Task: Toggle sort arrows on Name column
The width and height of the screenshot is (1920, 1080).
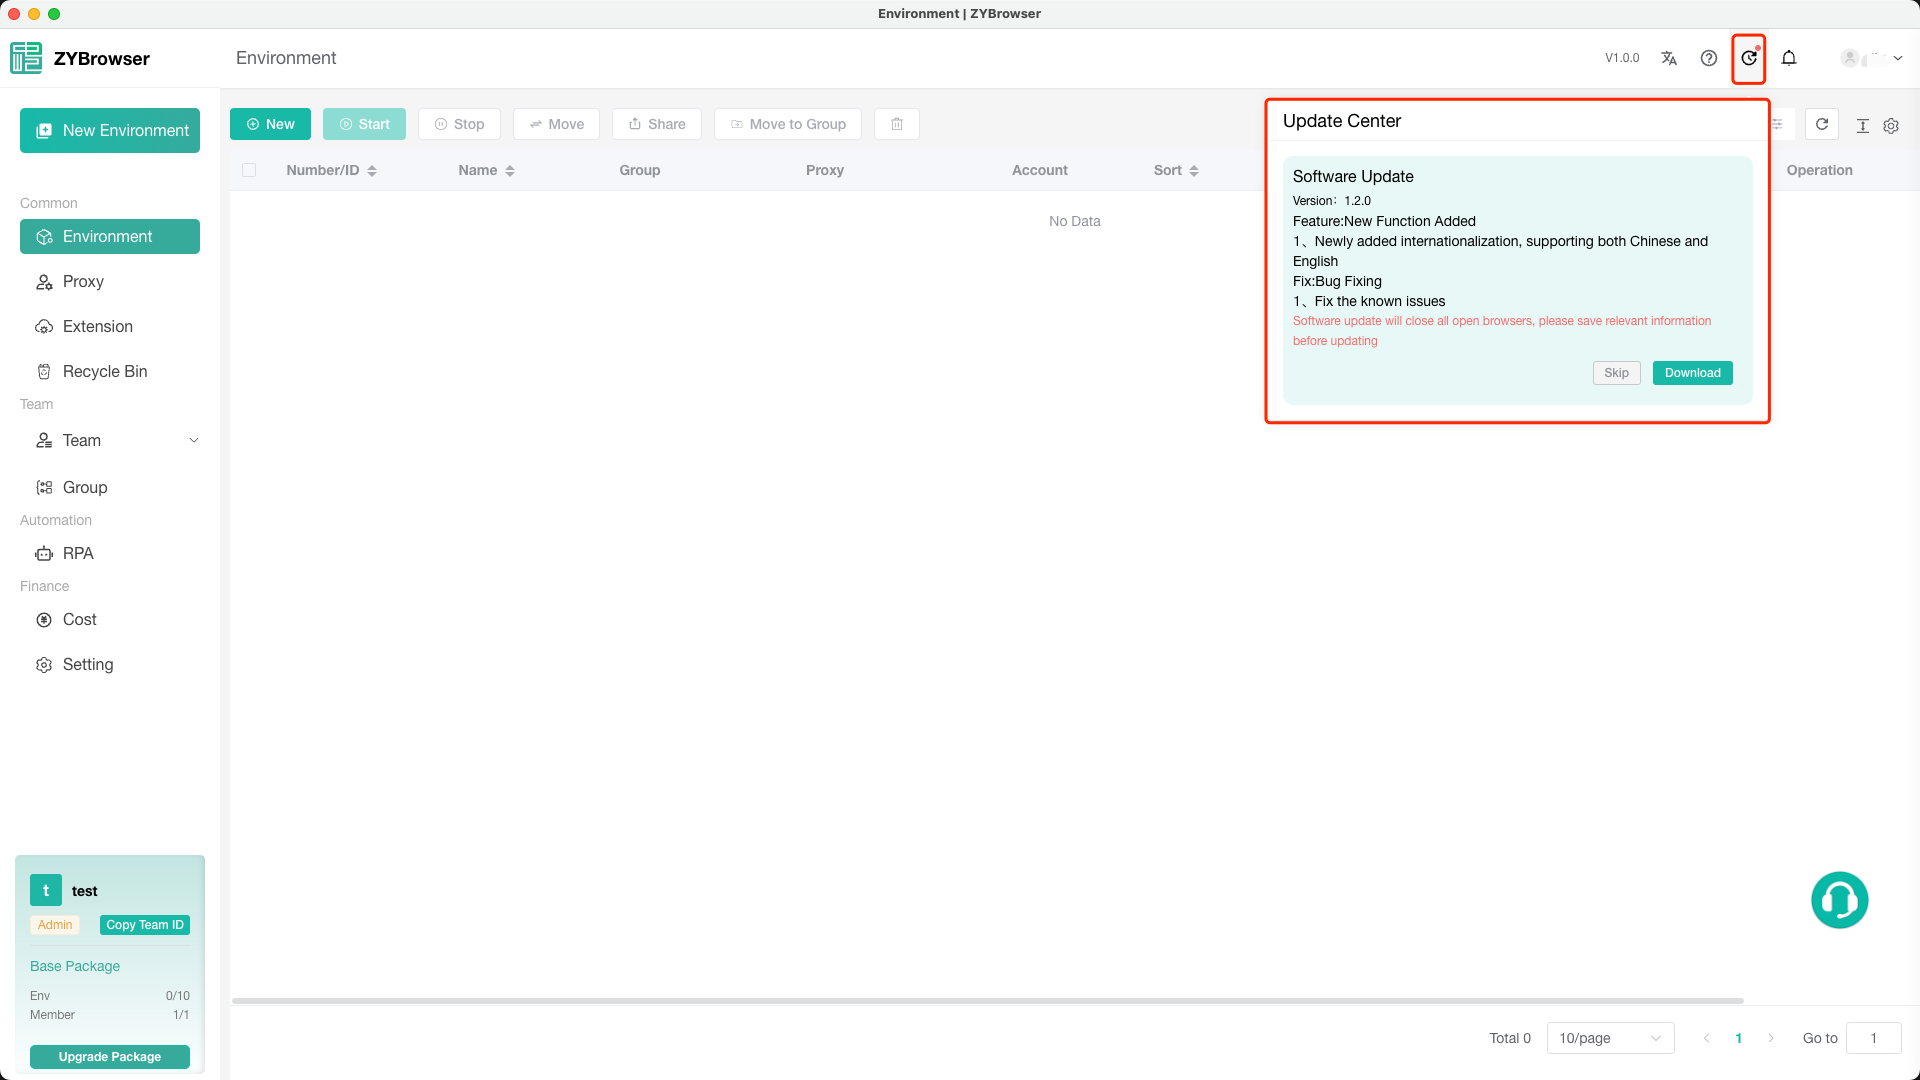Action: tap(510, 171)
